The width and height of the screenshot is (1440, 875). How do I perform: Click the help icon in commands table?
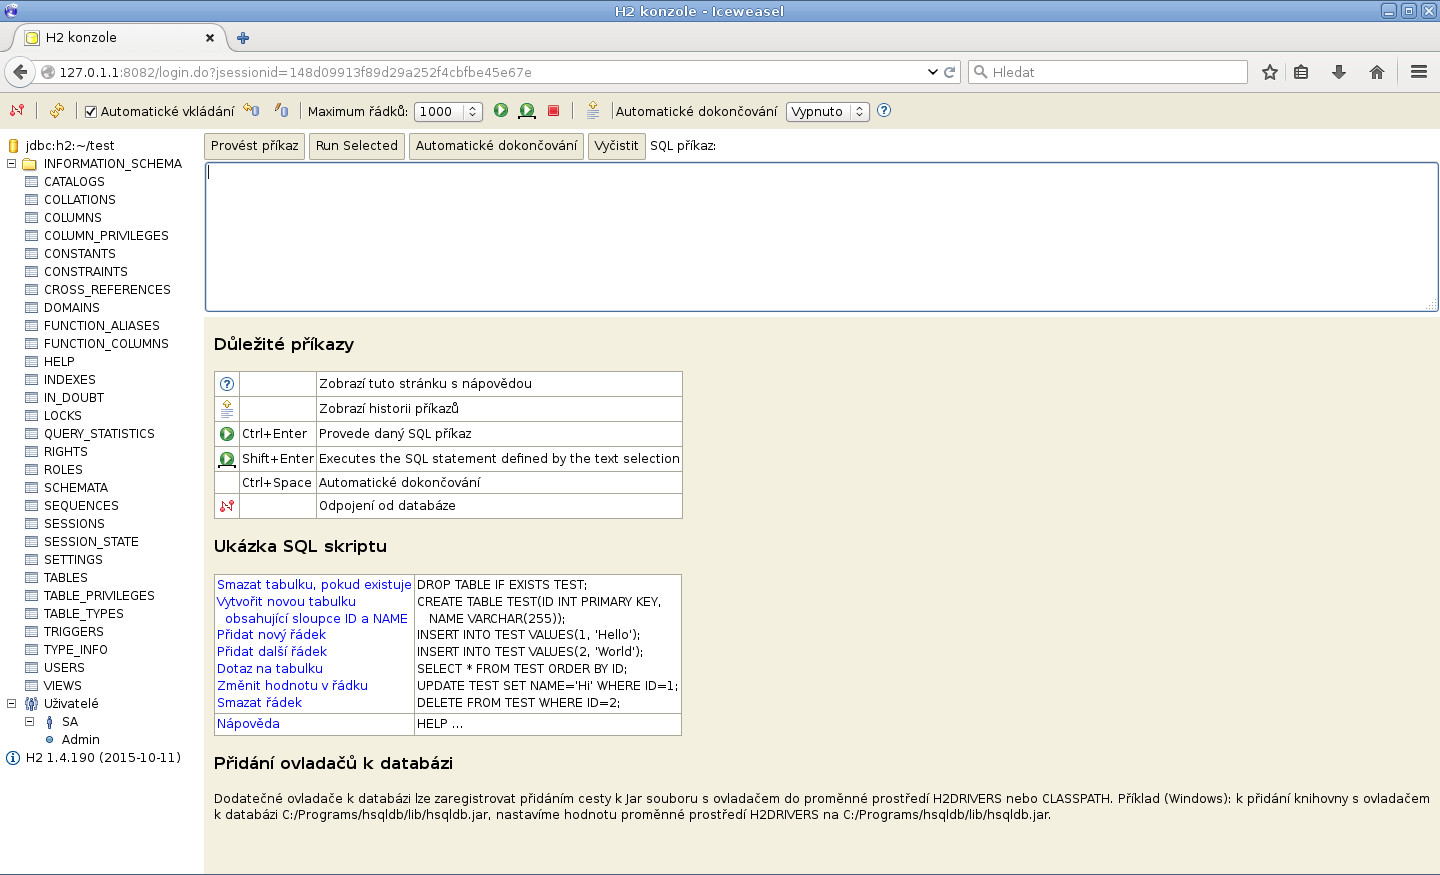(227, 384)
